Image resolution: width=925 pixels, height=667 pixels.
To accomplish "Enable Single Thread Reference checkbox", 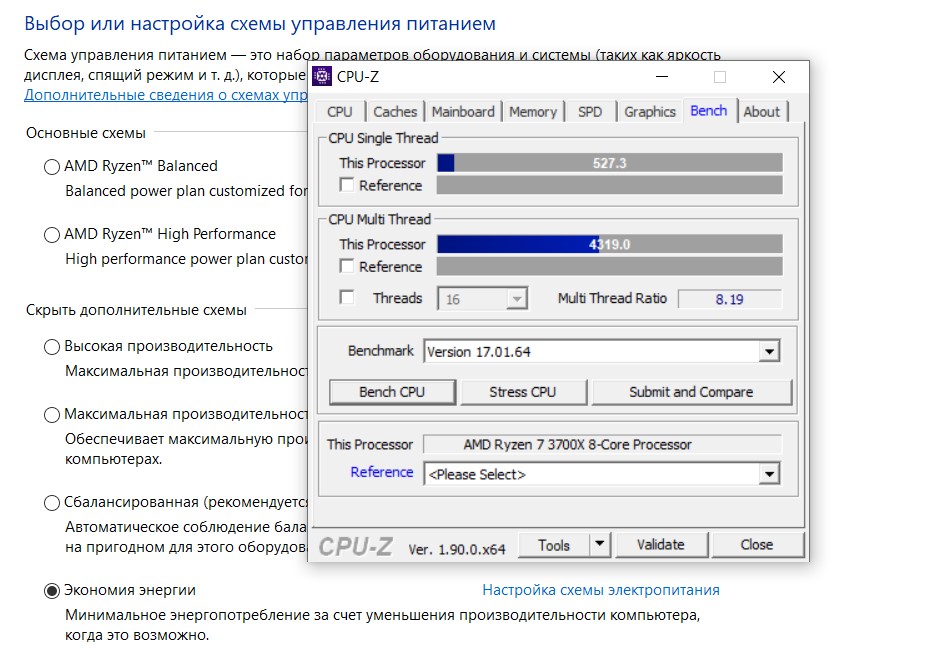I will coord(347,185).
